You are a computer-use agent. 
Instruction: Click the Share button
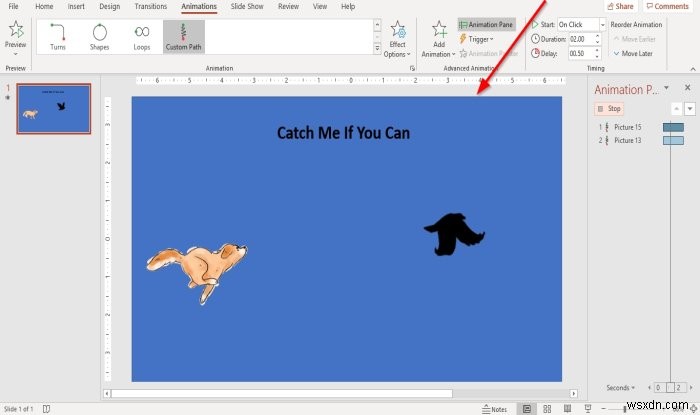[x=621, y=6]
